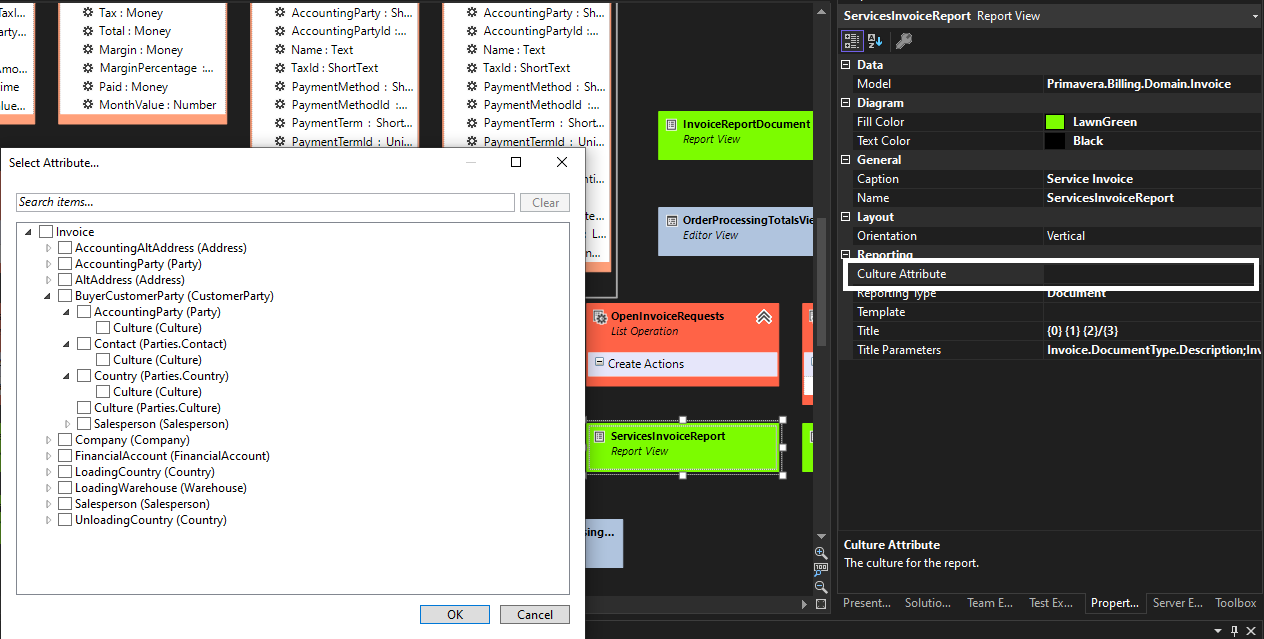Expand AccountingAltAddress (Address) node
This screenshot has width=1264, height=639.
tap(48, 248)
